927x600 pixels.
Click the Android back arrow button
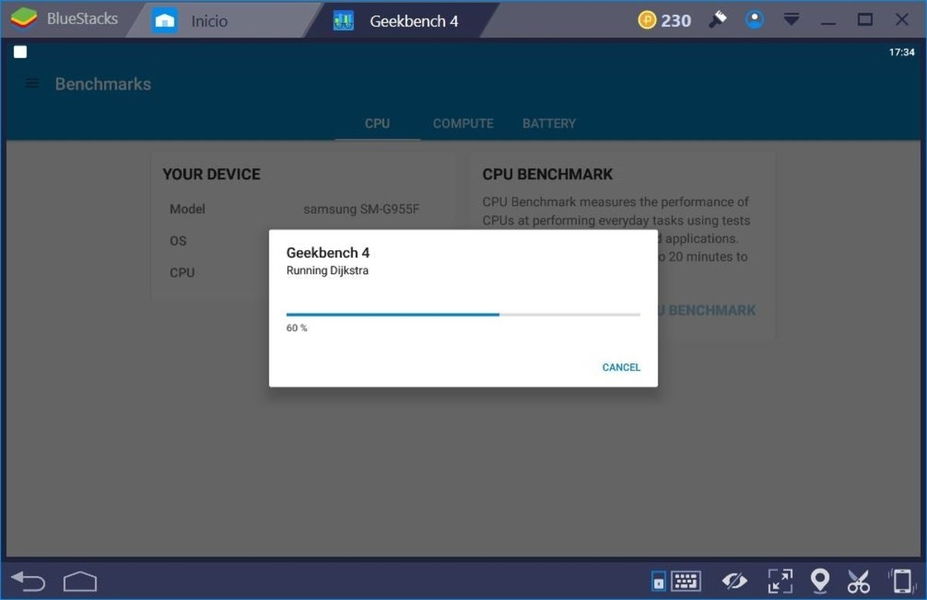(28, 581)
